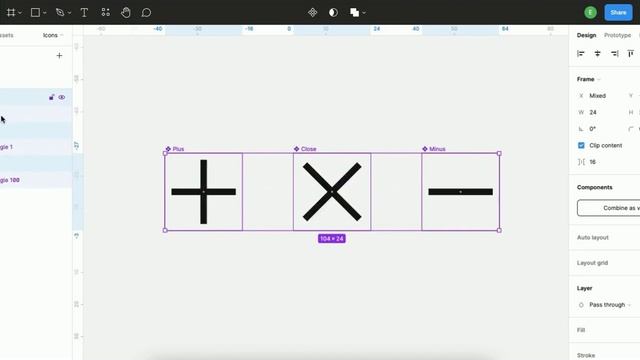Select the Pen tool
Screen dimensions: 640x360
60,13
